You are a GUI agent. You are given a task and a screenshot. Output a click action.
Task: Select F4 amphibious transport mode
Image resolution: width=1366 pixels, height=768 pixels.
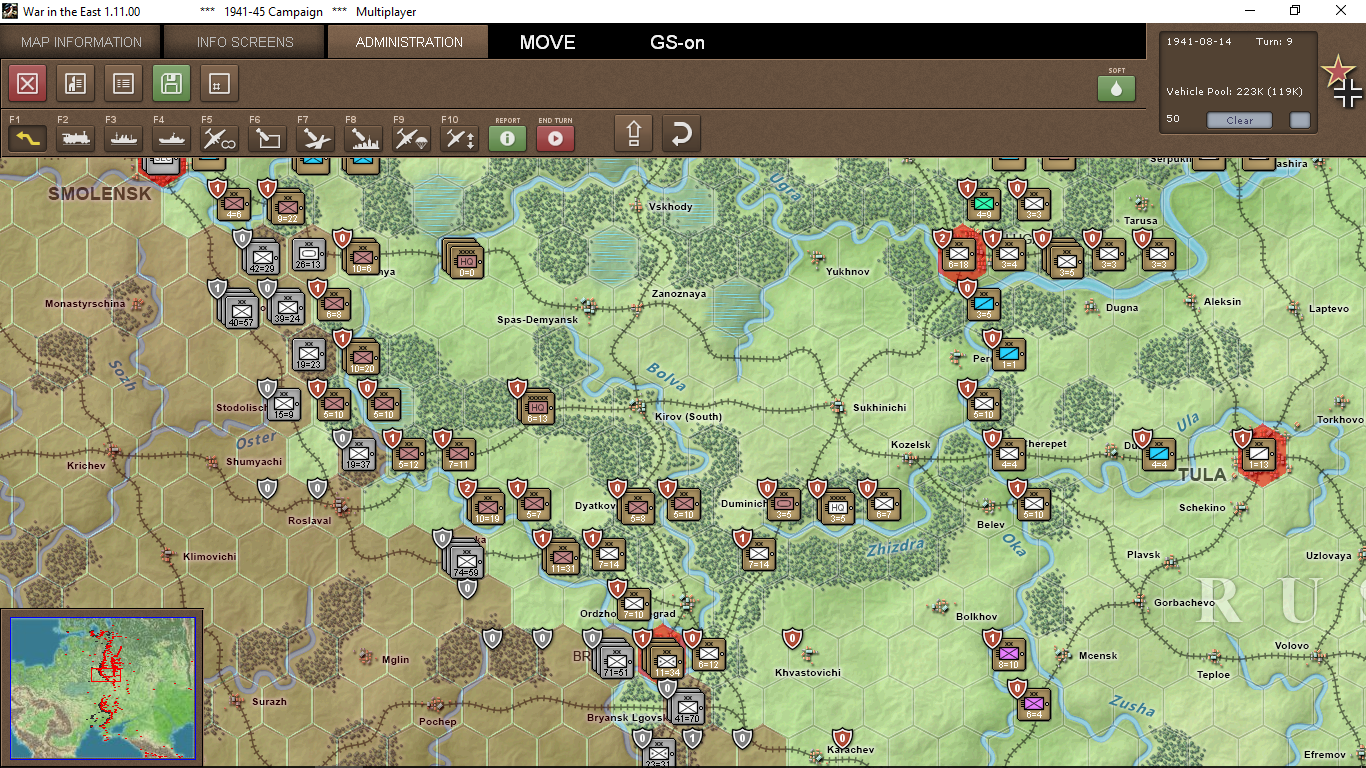171,138
